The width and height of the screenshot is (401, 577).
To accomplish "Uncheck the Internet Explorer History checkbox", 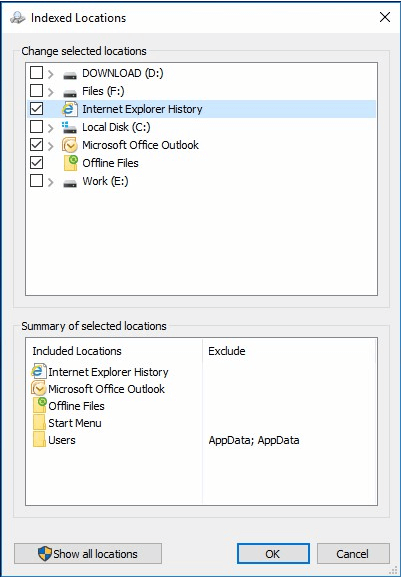I will point(36,109).
